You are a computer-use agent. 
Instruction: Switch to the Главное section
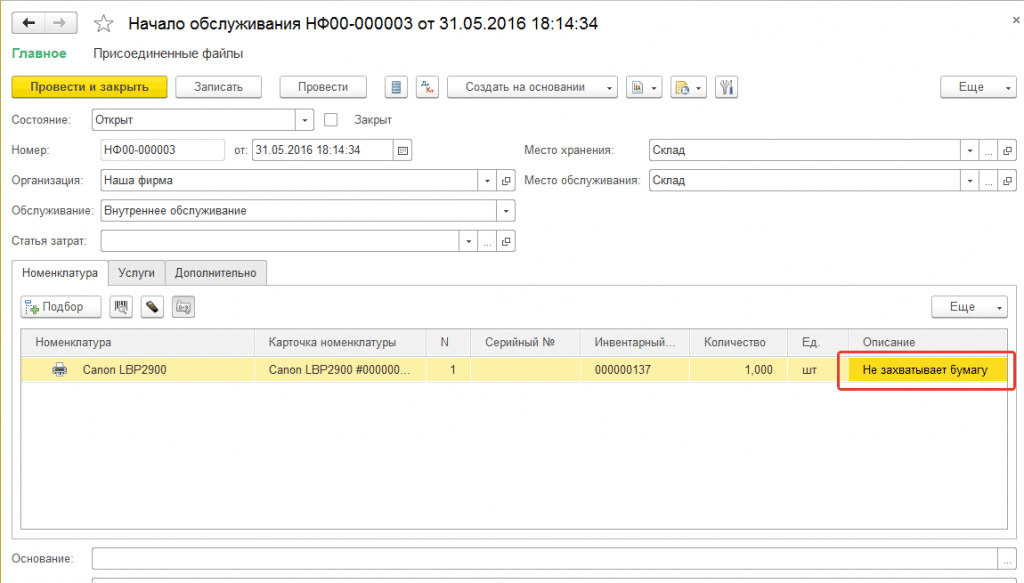click(39, 54)
